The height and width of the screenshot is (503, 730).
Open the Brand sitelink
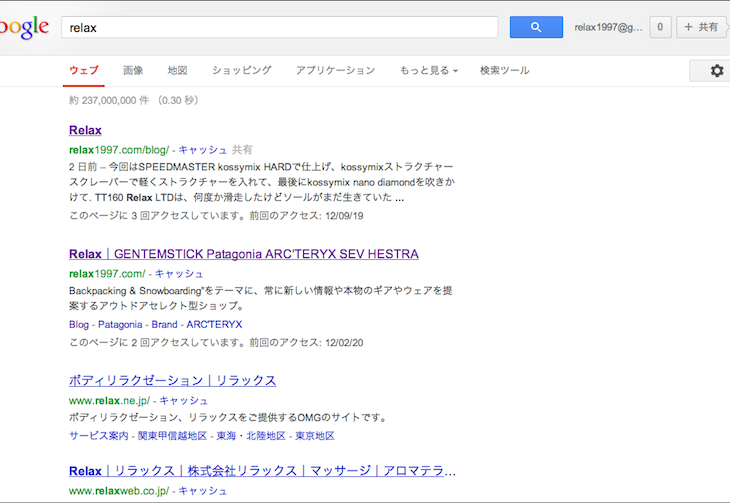164,324
